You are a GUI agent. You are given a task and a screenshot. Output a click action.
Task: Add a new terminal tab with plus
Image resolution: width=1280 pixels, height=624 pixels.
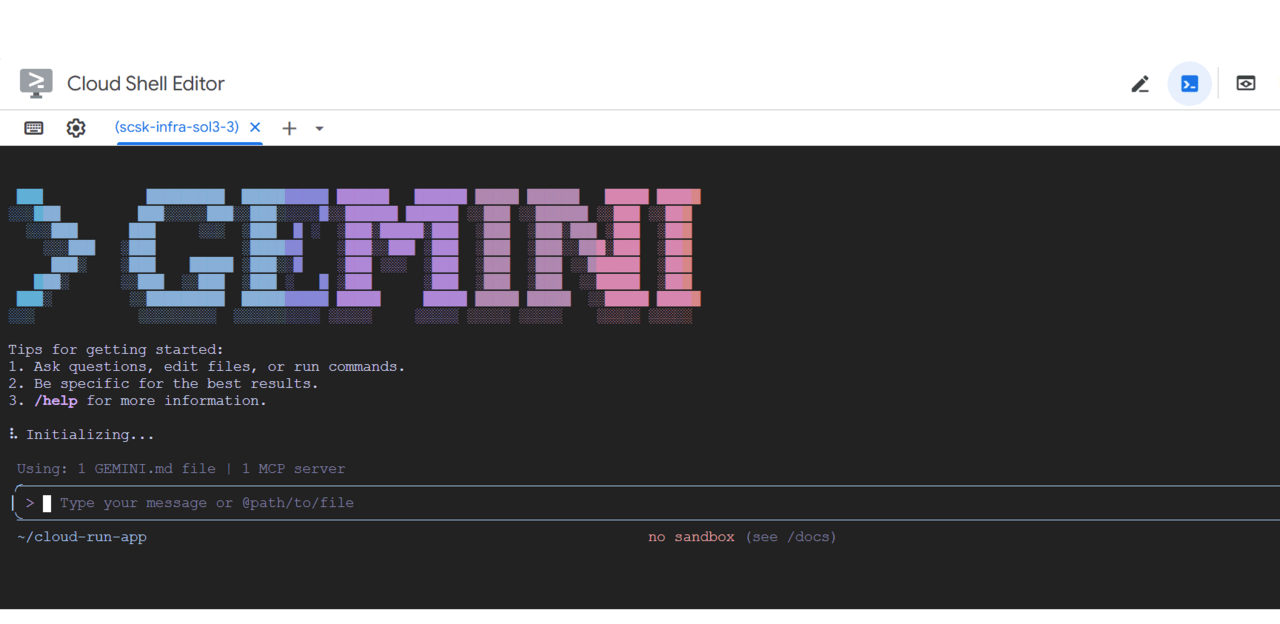tap(289, 128)
